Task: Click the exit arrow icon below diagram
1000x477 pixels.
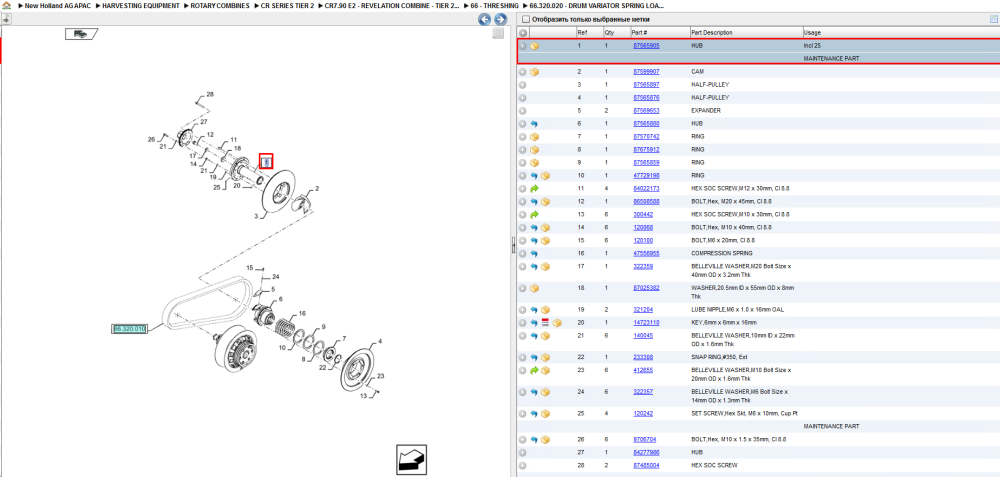Action: click(x=411, y=459)
